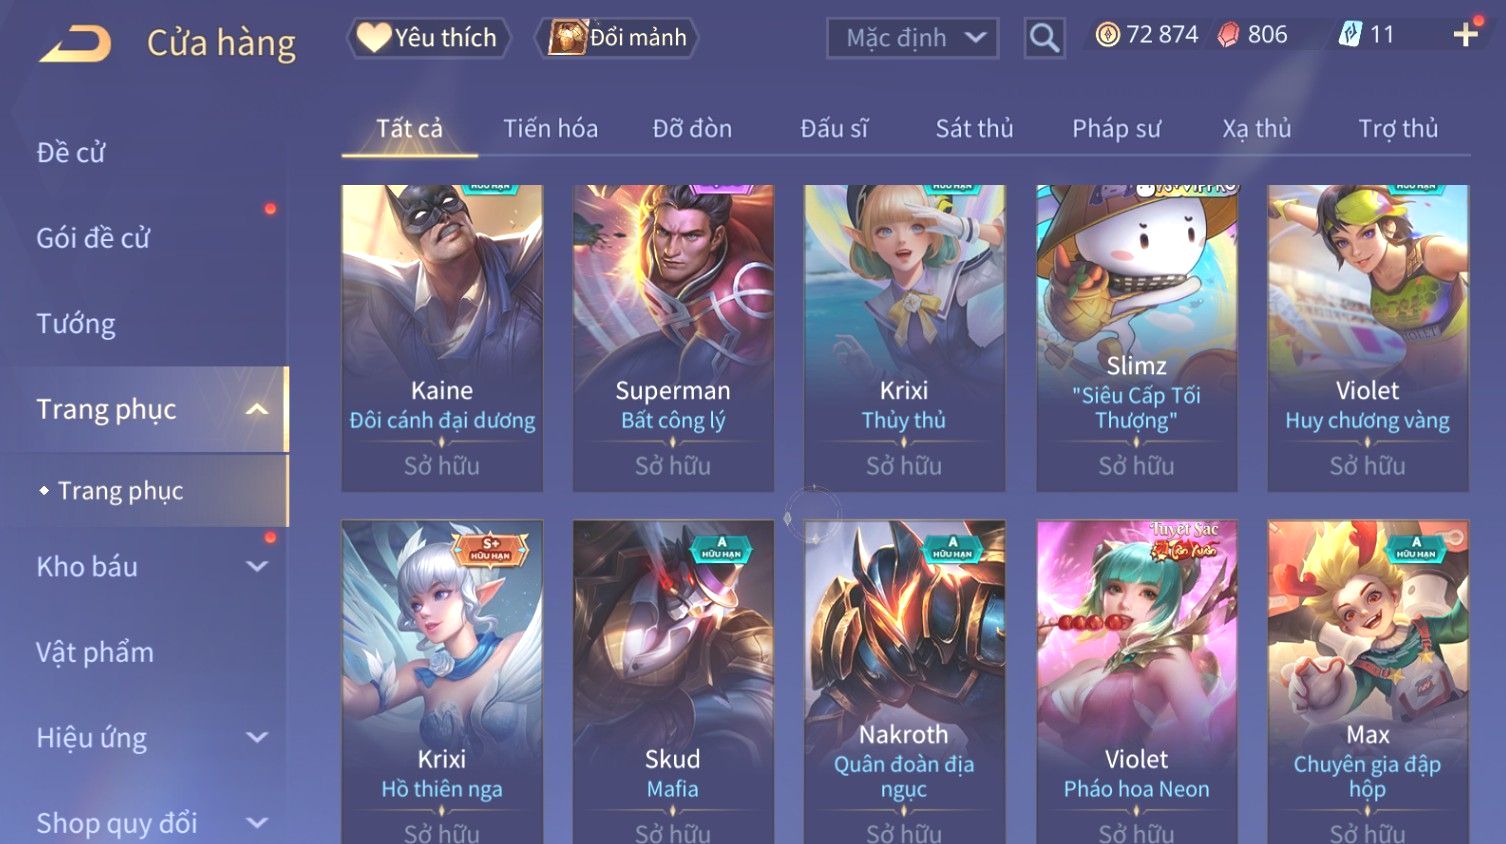Open the search magnifier icon
Screen dimensions: 1506x844
coord(1044,38)
